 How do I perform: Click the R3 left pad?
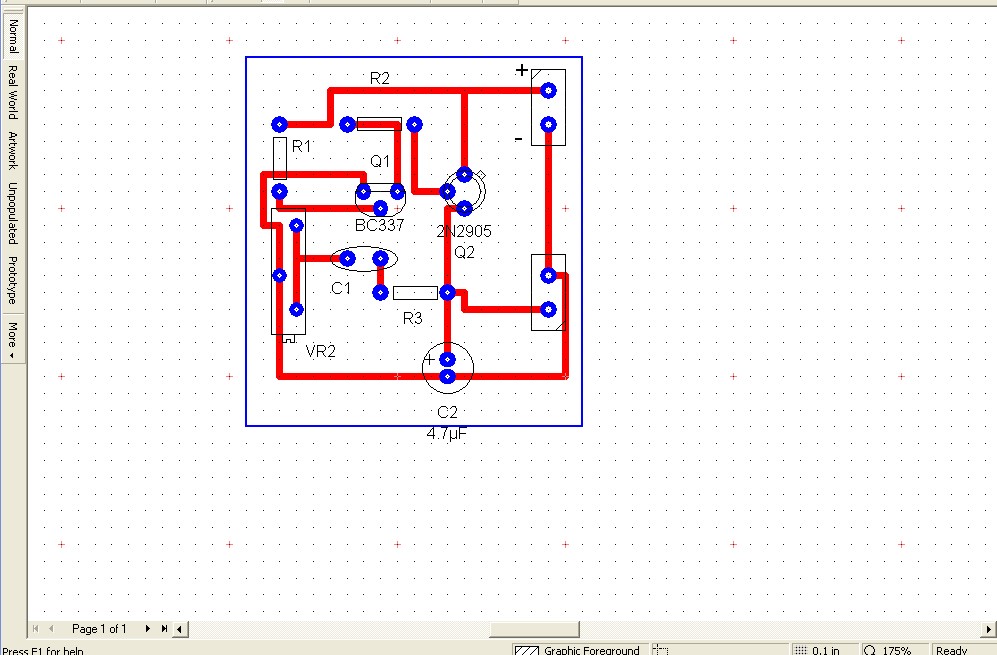point(380,292)
